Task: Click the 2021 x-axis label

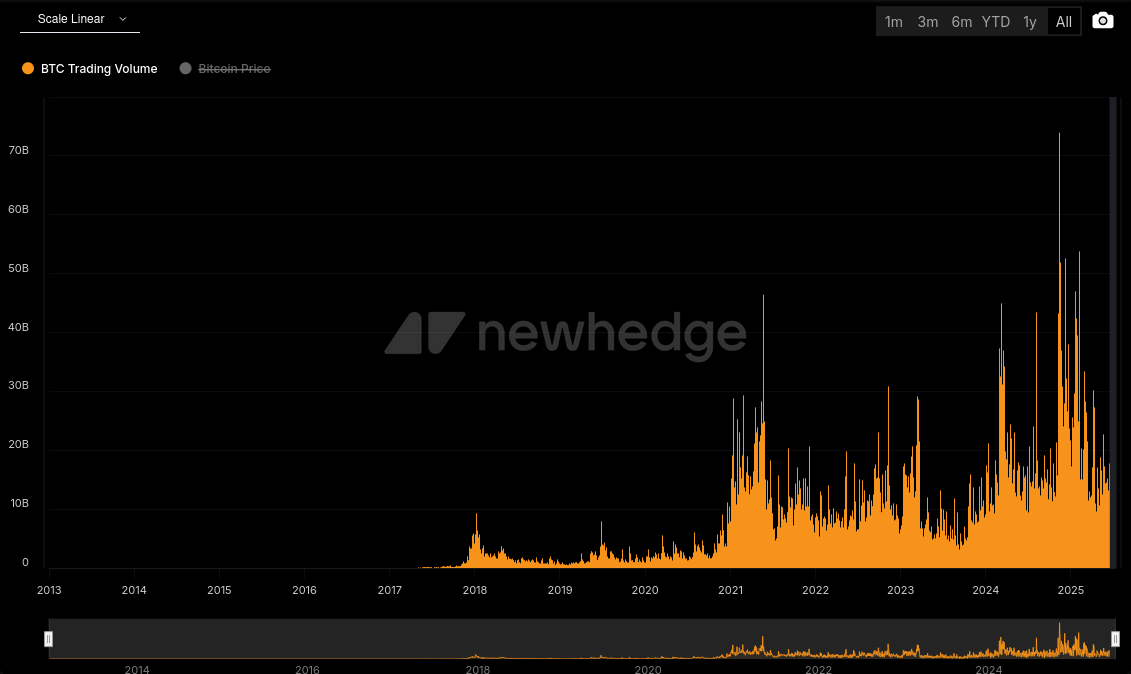Action: [x=731, y=590]
